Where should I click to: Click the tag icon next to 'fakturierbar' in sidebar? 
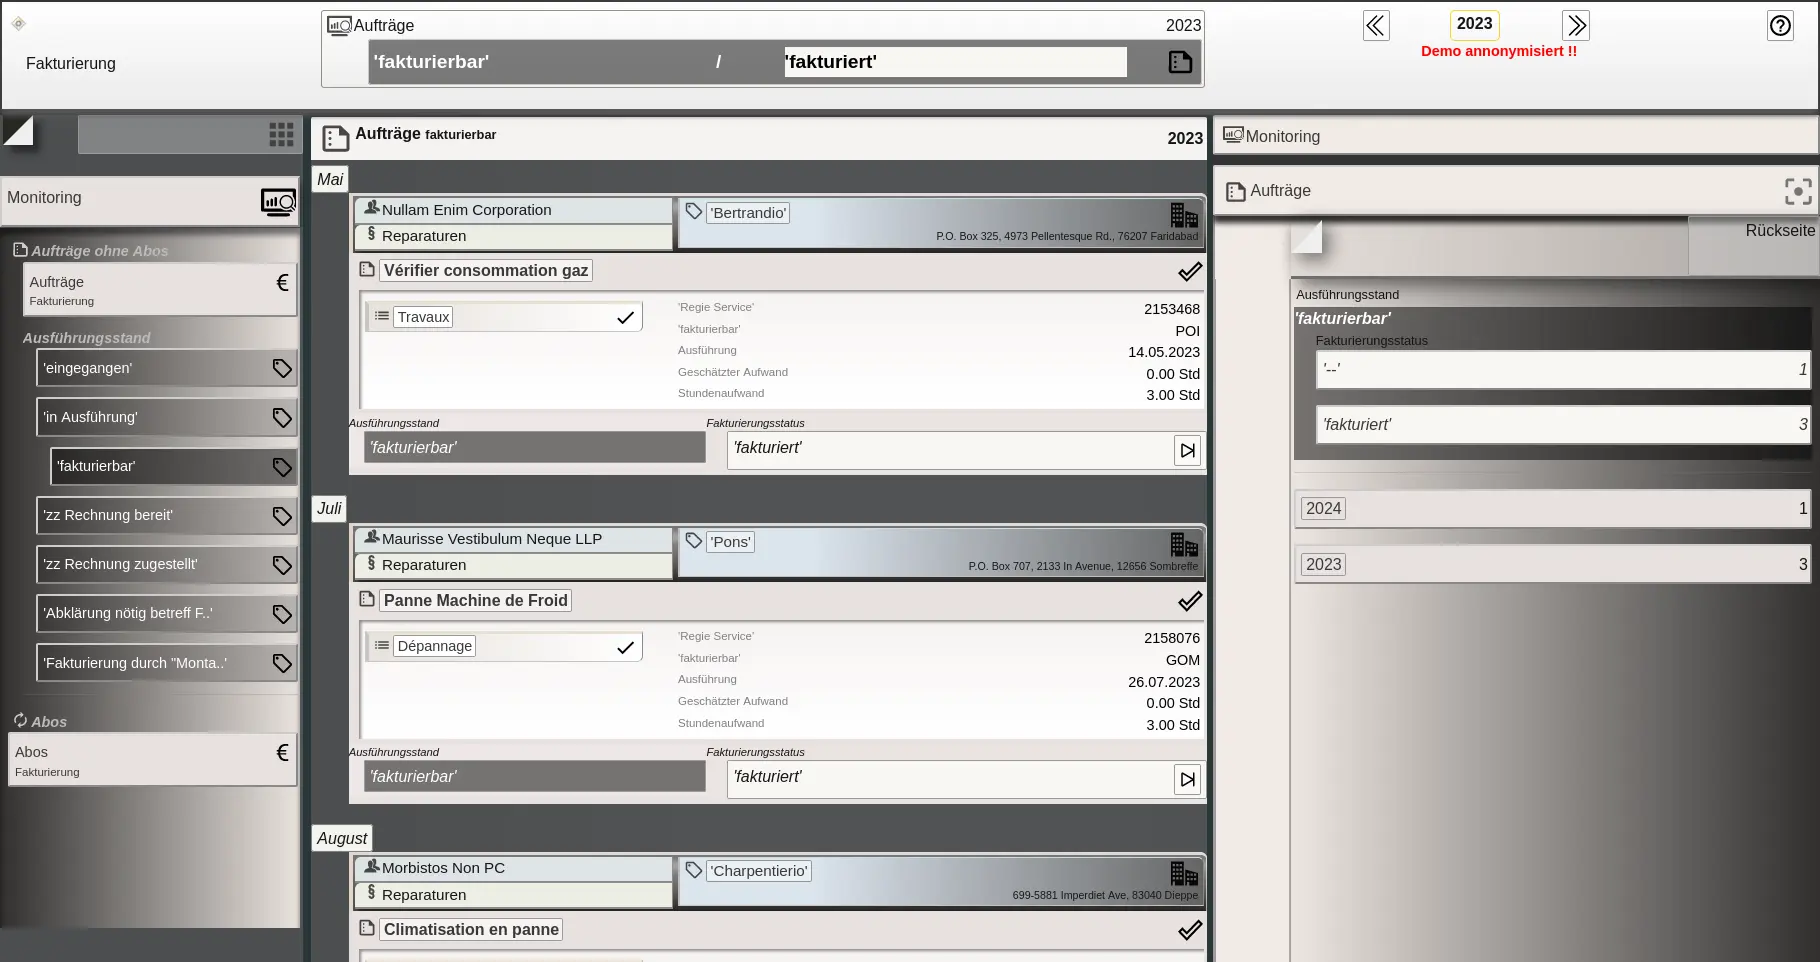pyautogui.click(x=282, y=466)
